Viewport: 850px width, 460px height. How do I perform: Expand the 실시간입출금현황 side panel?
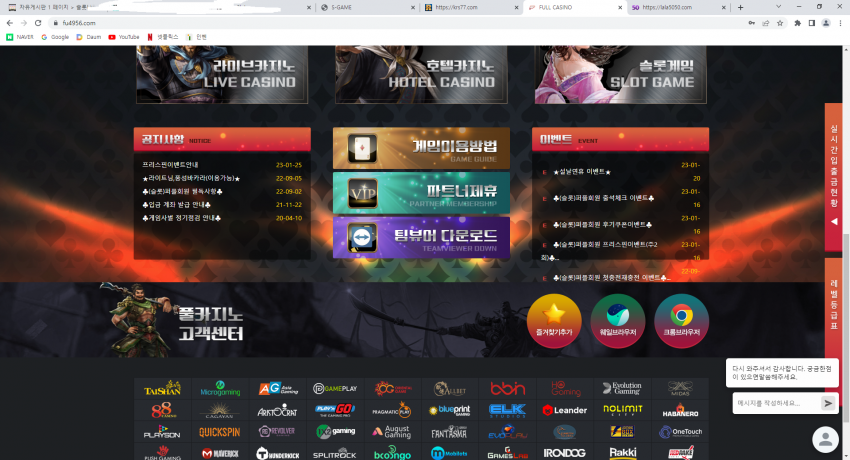click(834, 177)
